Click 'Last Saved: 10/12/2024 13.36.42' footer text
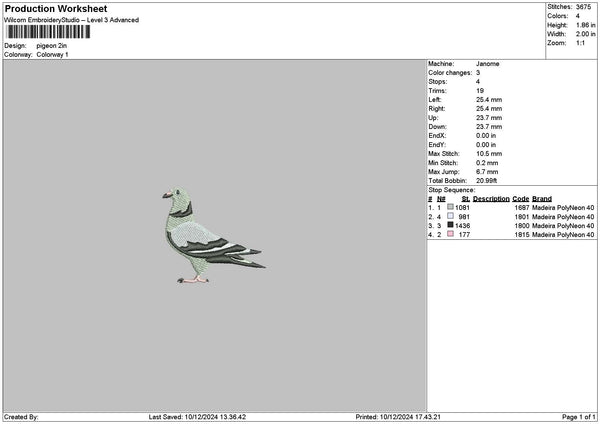Screen dimensions: 600x424 click(197, 417)
